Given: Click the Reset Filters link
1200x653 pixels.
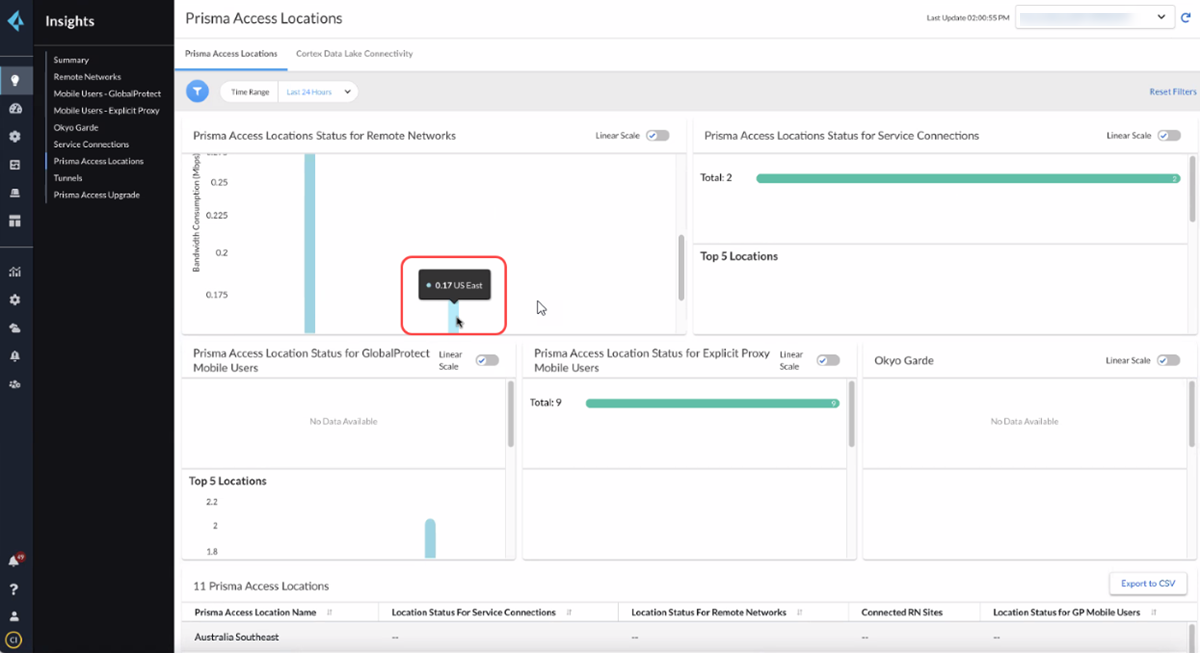Looking at the screenshot, I should click(x=1172, y=92).
